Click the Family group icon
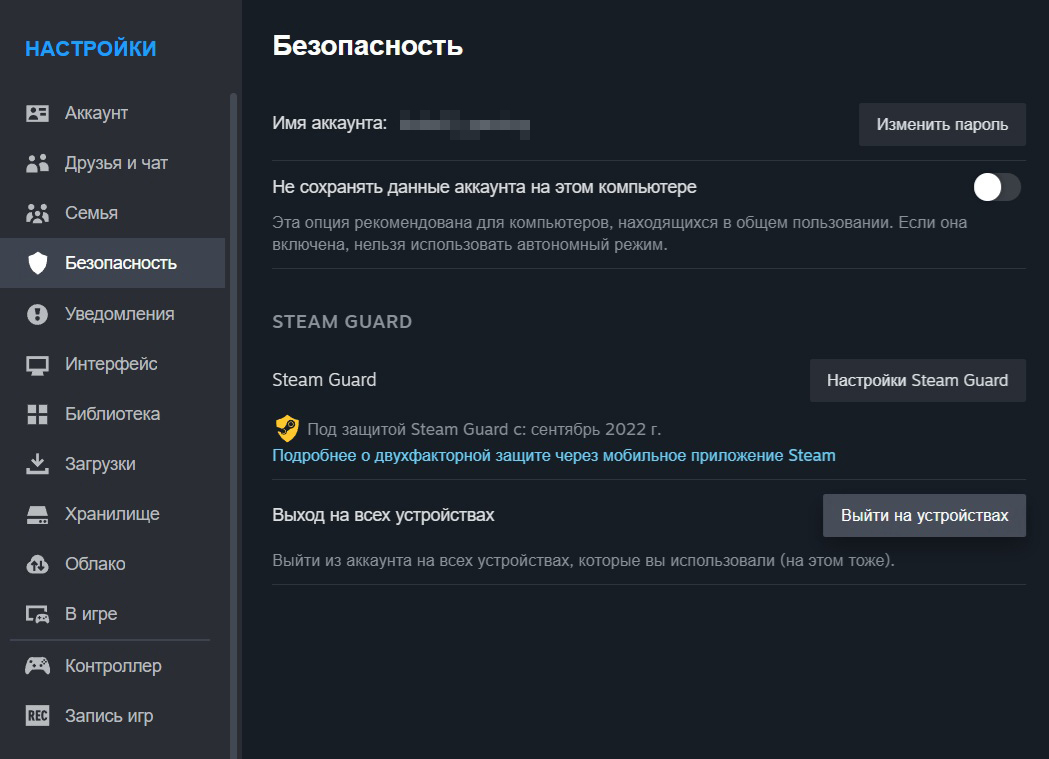 coord(37,213)
